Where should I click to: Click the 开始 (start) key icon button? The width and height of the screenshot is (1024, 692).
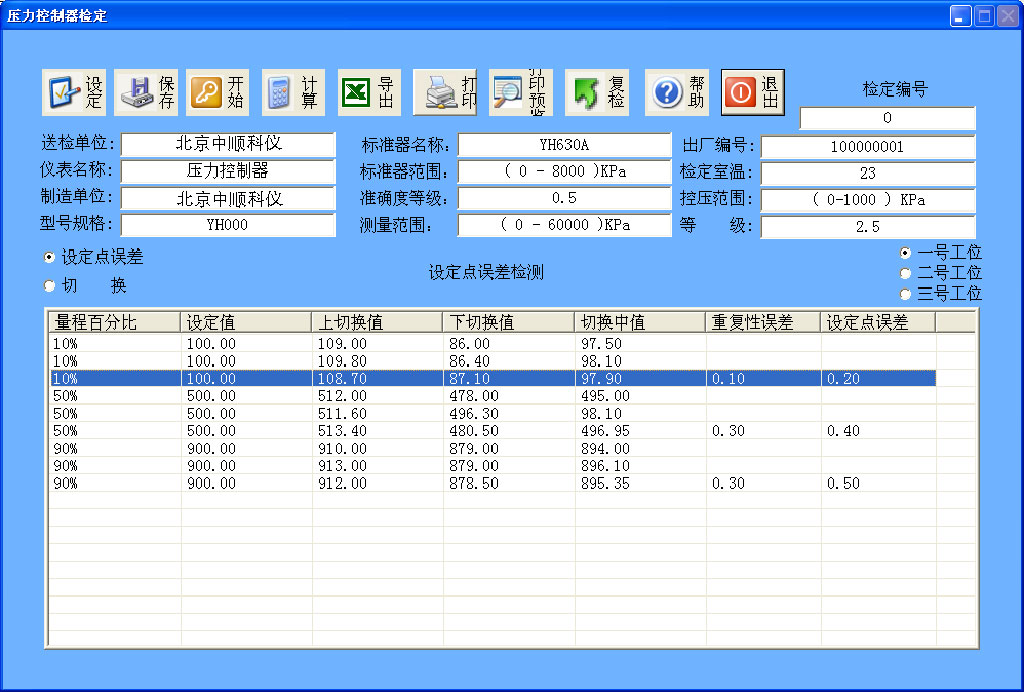coord(217,93)
